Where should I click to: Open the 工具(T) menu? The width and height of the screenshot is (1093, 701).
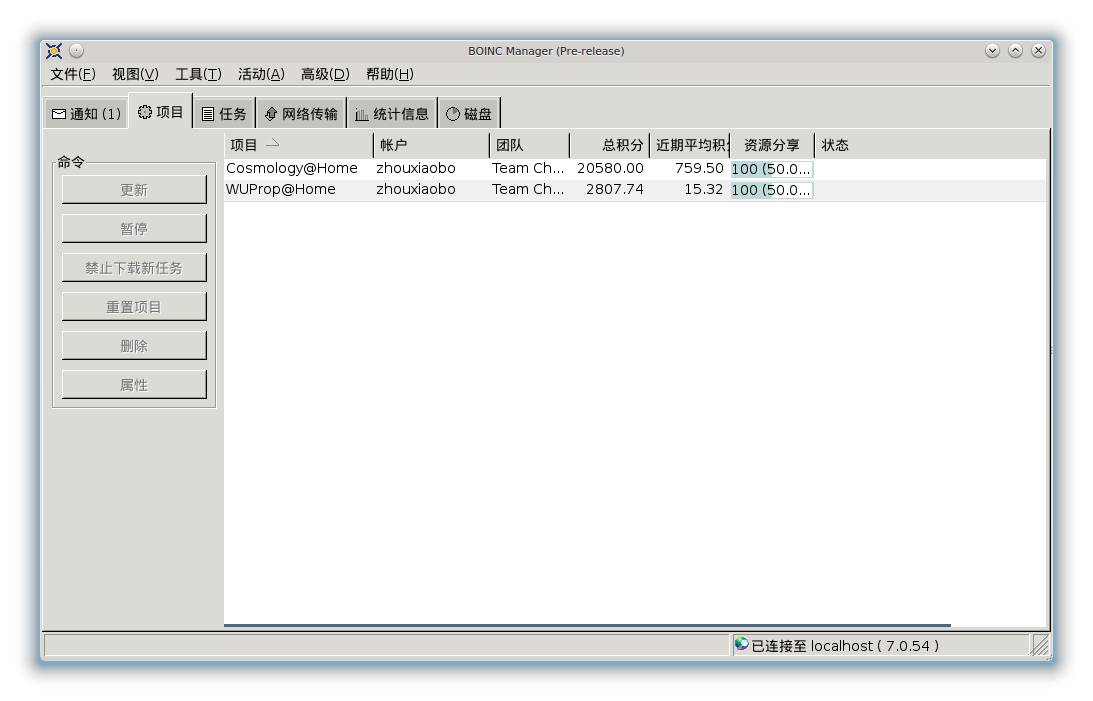(198, 74)
